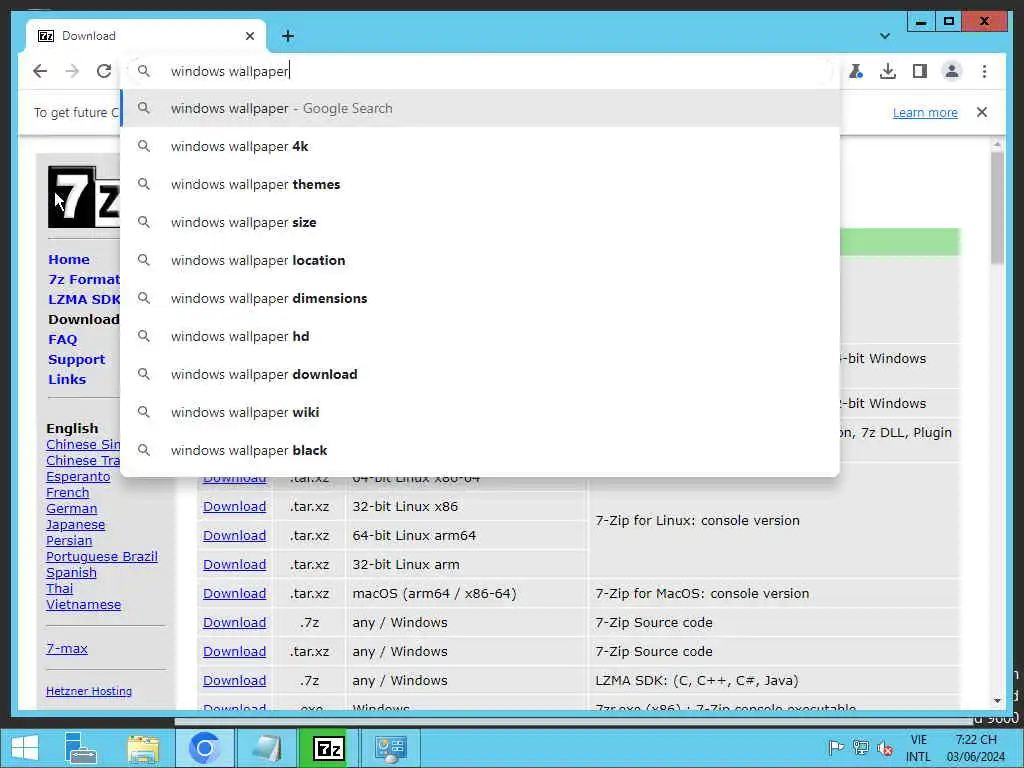The width and height of the screenshot is (1024, 768).
Task: Select suggestion 'windows wallpaper size'
Action: point(480,222)
